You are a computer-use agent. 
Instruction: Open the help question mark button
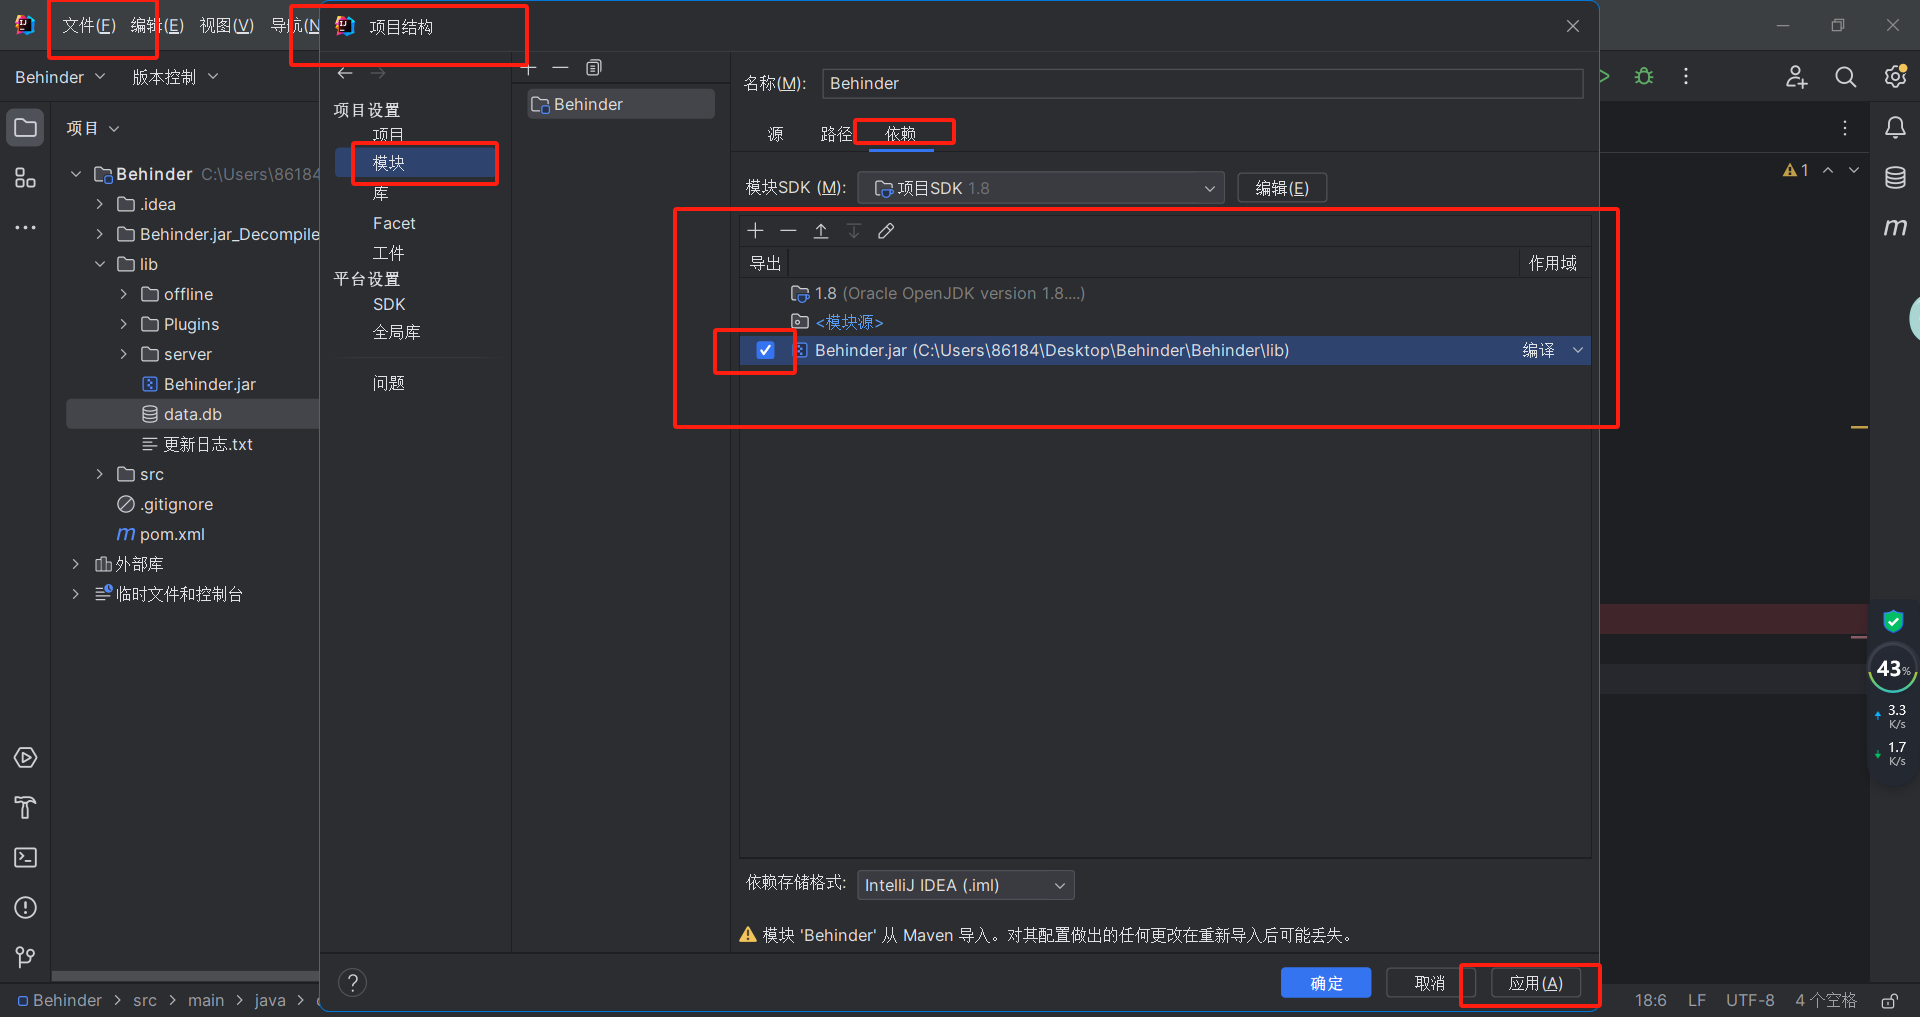pos(352,983)
